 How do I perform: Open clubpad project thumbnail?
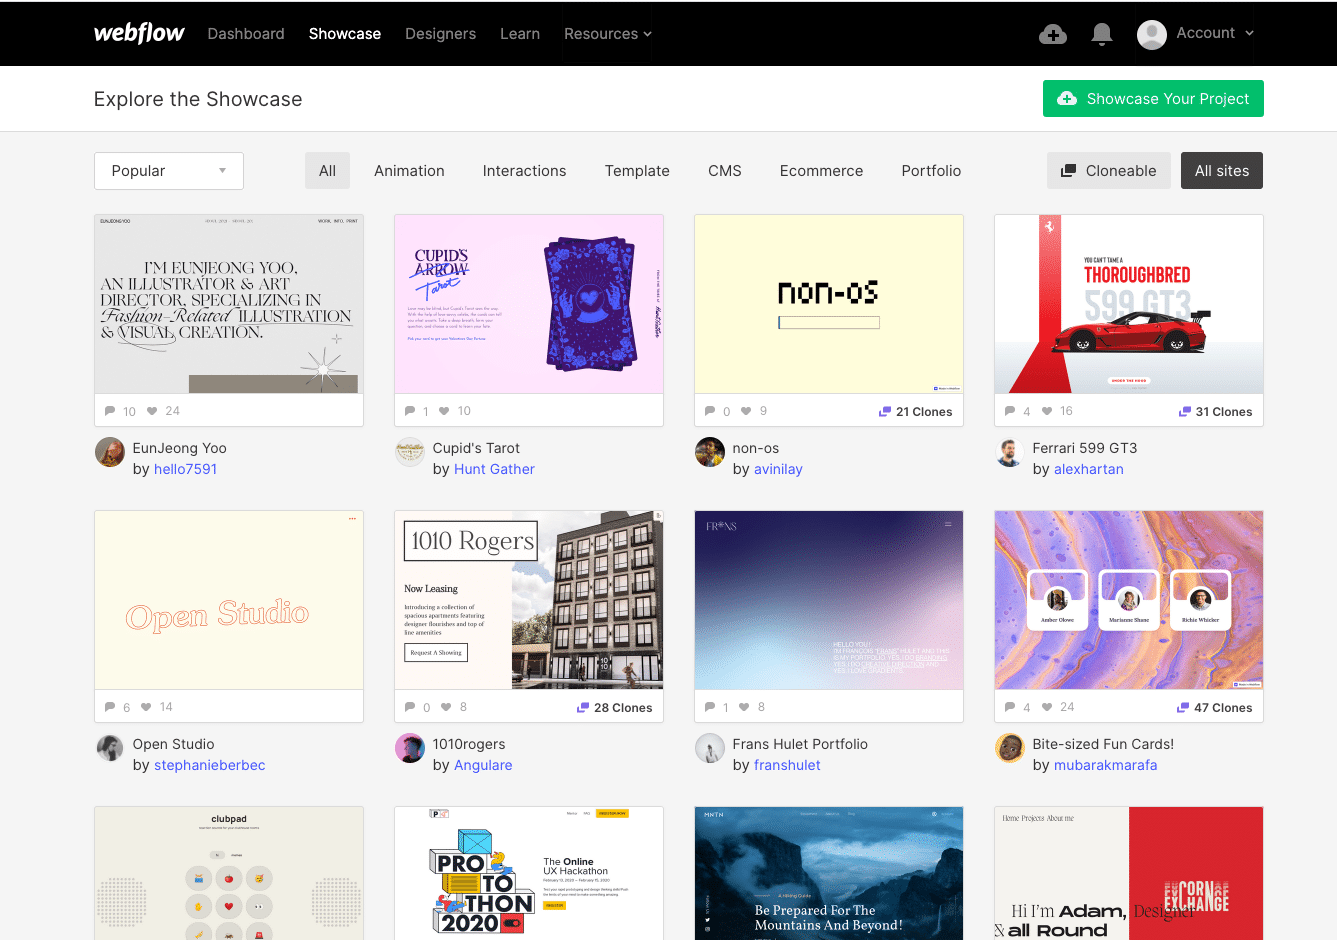coord(229,873)
